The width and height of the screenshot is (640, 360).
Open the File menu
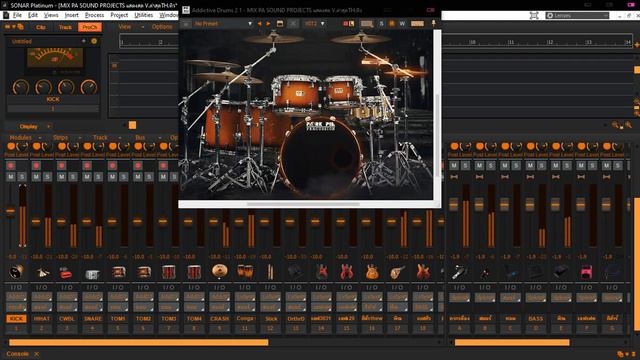[17, 15]
